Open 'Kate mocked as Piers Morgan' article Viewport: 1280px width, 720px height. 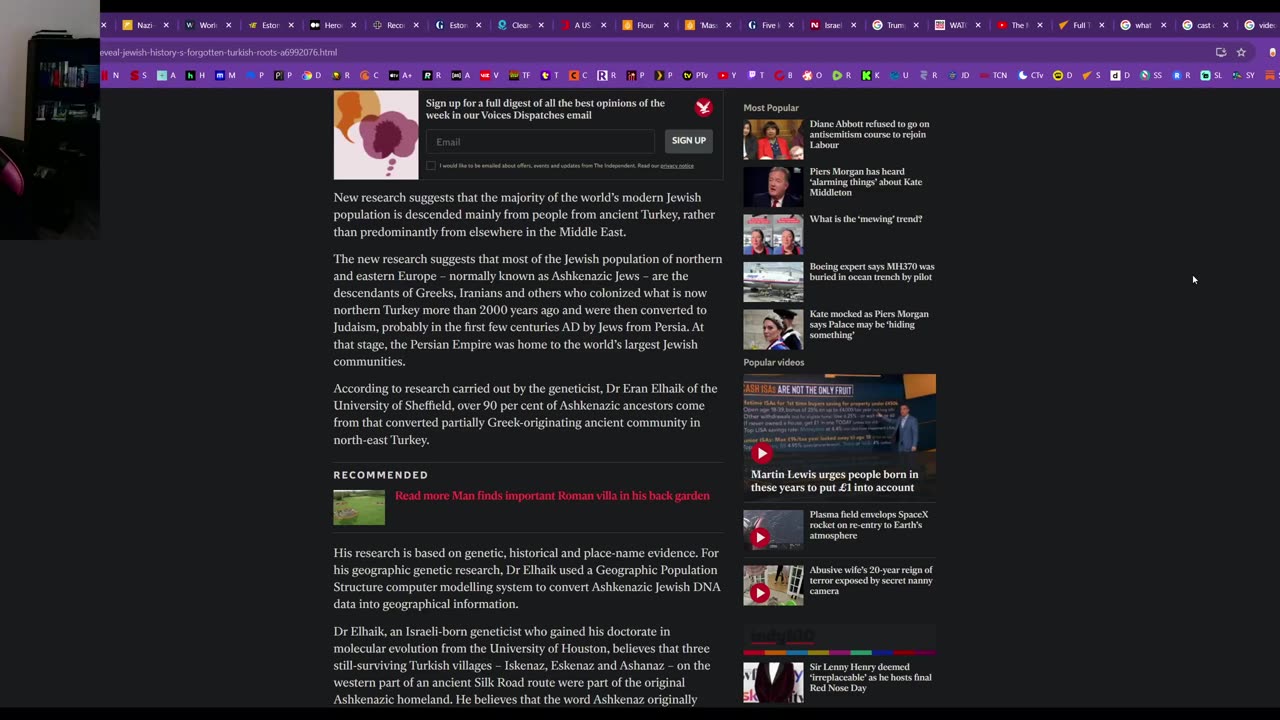(x=869, y=324)
